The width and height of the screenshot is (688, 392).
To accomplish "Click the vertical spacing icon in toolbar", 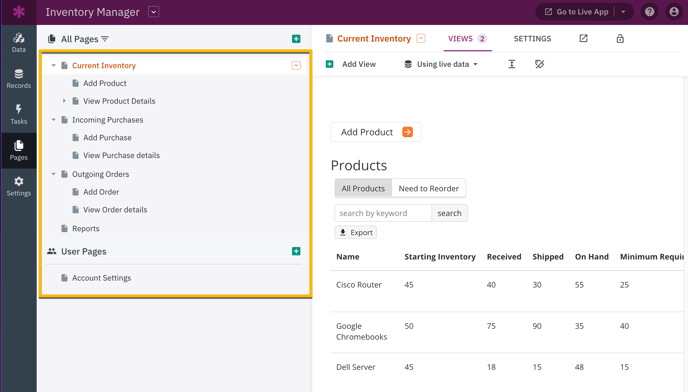I will point(512,64).
